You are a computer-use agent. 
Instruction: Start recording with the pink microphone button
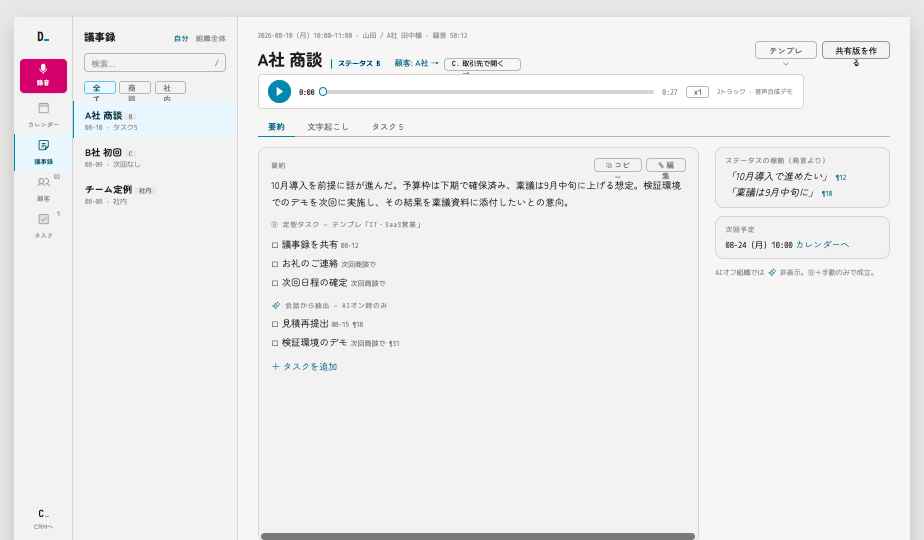[x=43, y=75]
